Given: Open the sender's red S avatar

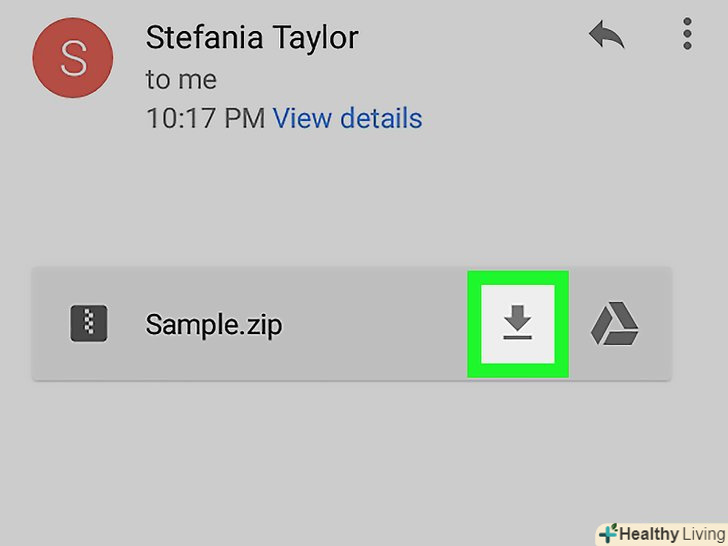Looking at the screenshot, I should coord(73,58).
